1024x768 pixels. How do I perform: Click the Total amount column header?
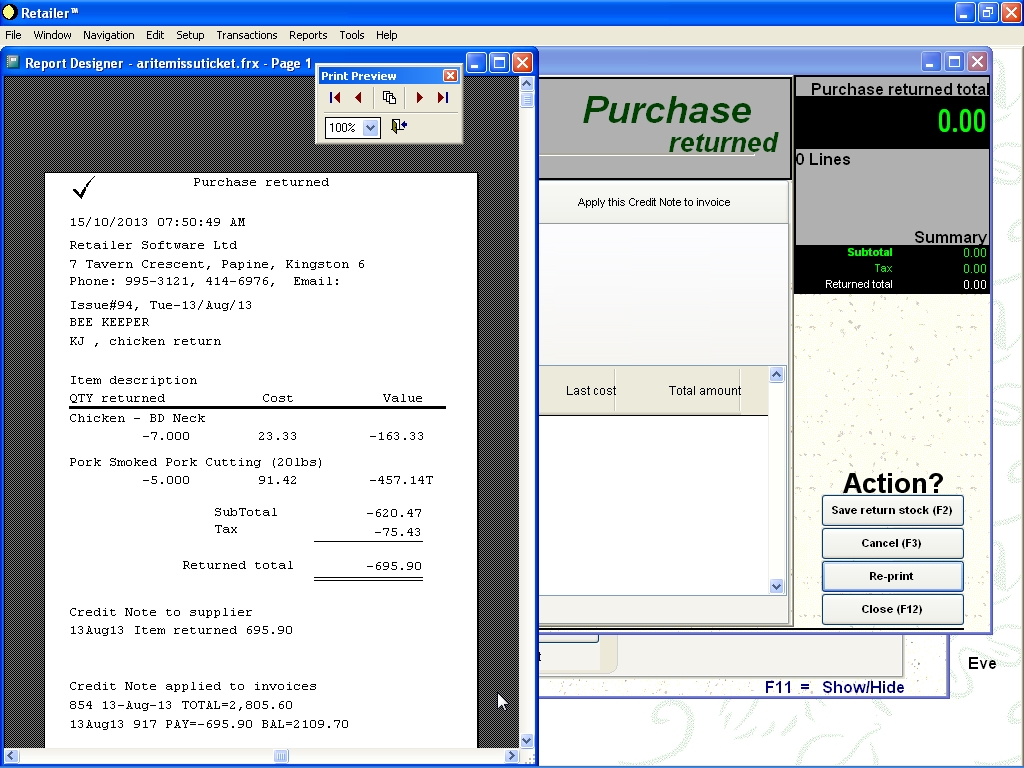pos(704,391)
